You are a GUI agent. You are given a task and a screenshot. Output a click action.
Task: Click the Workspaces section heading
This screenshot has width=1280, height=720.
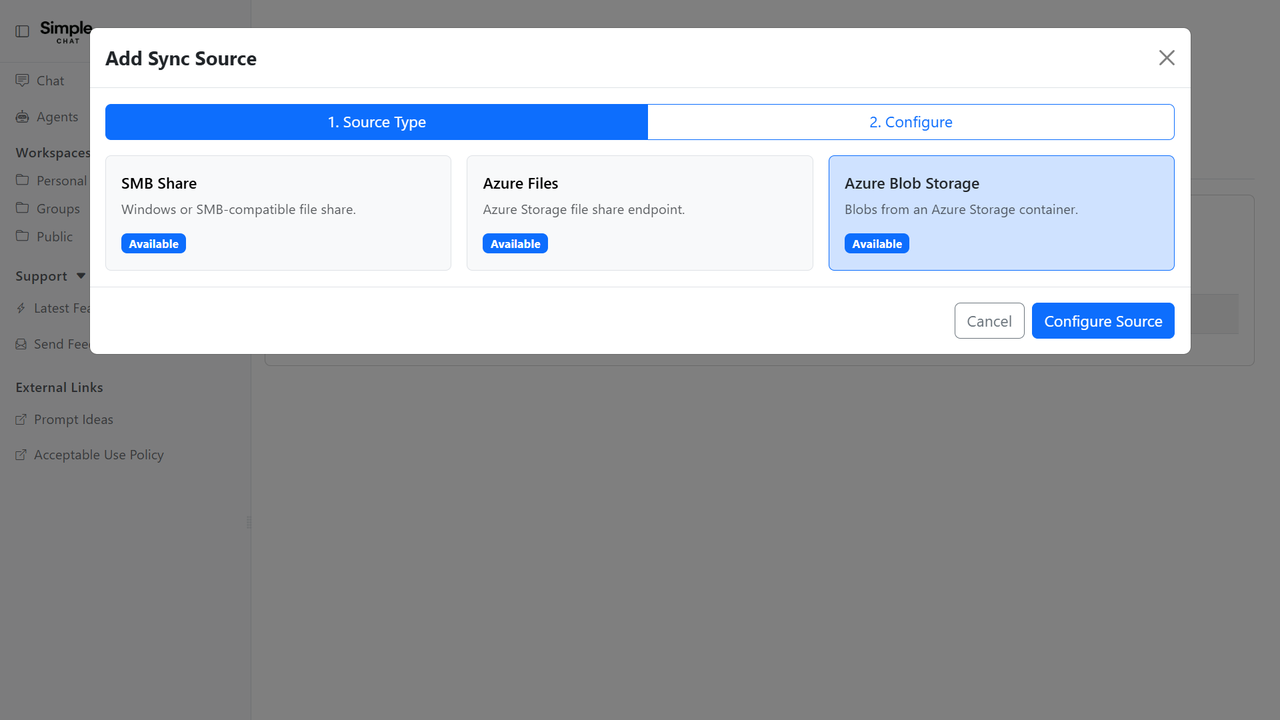tap(53, 153)
